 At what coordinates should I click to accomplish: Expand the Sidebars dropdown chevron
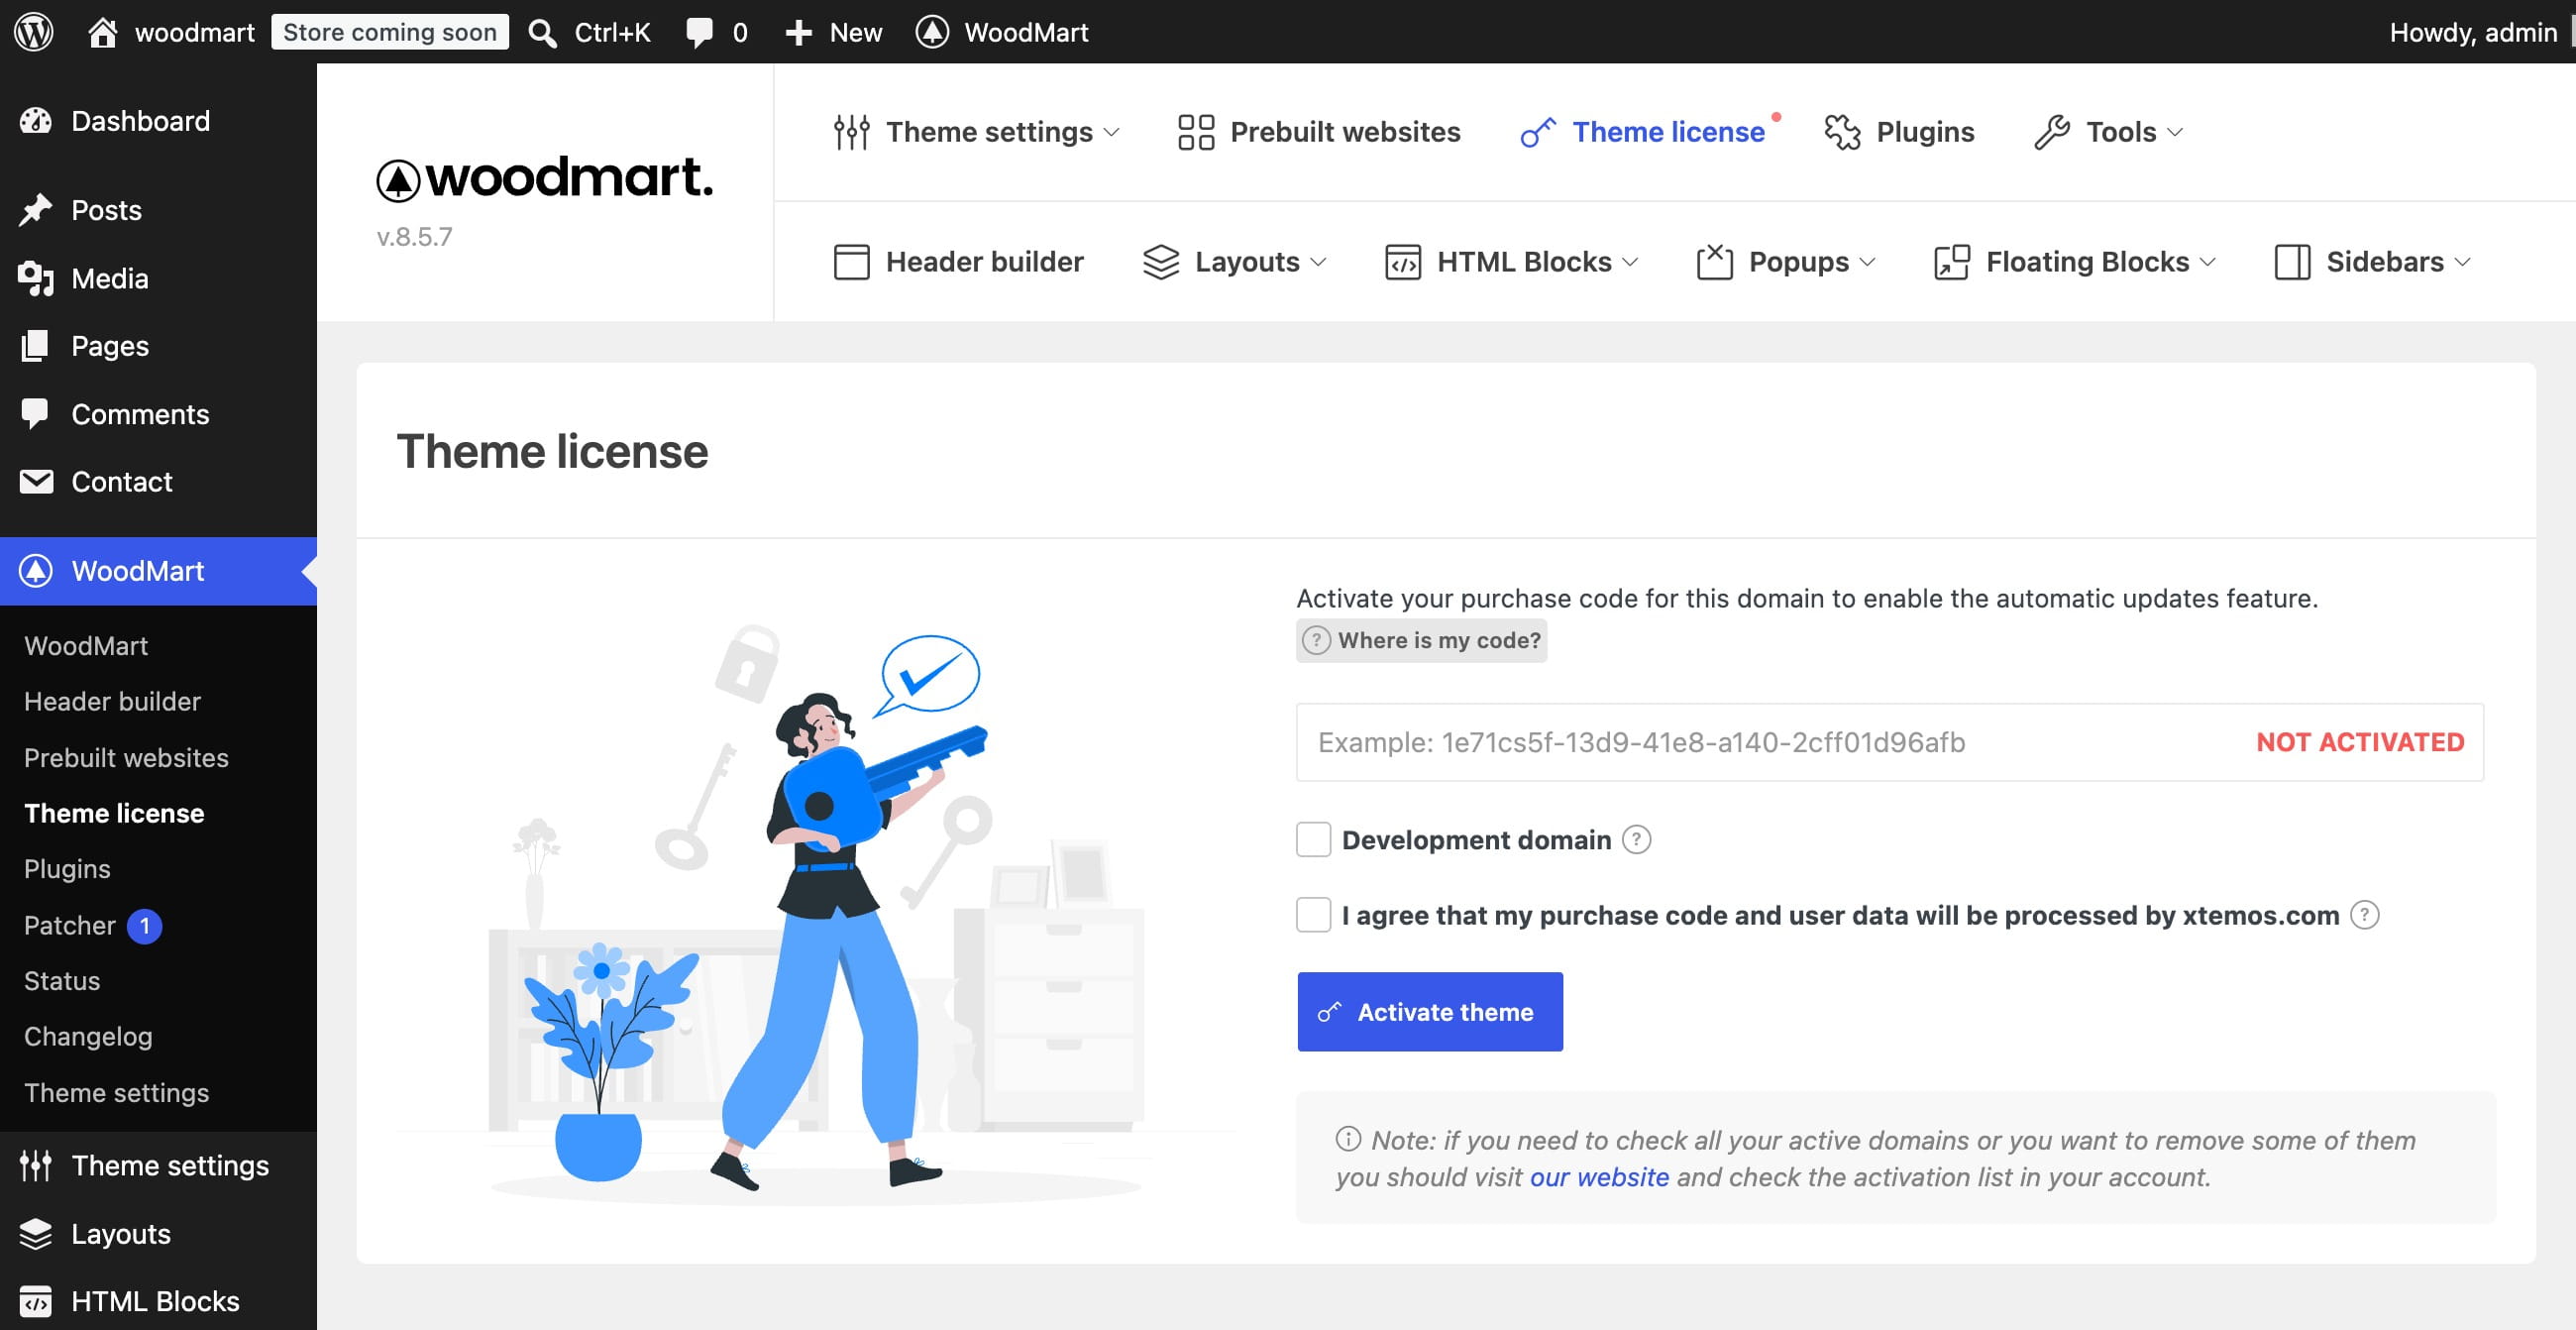pos(2462,262)
